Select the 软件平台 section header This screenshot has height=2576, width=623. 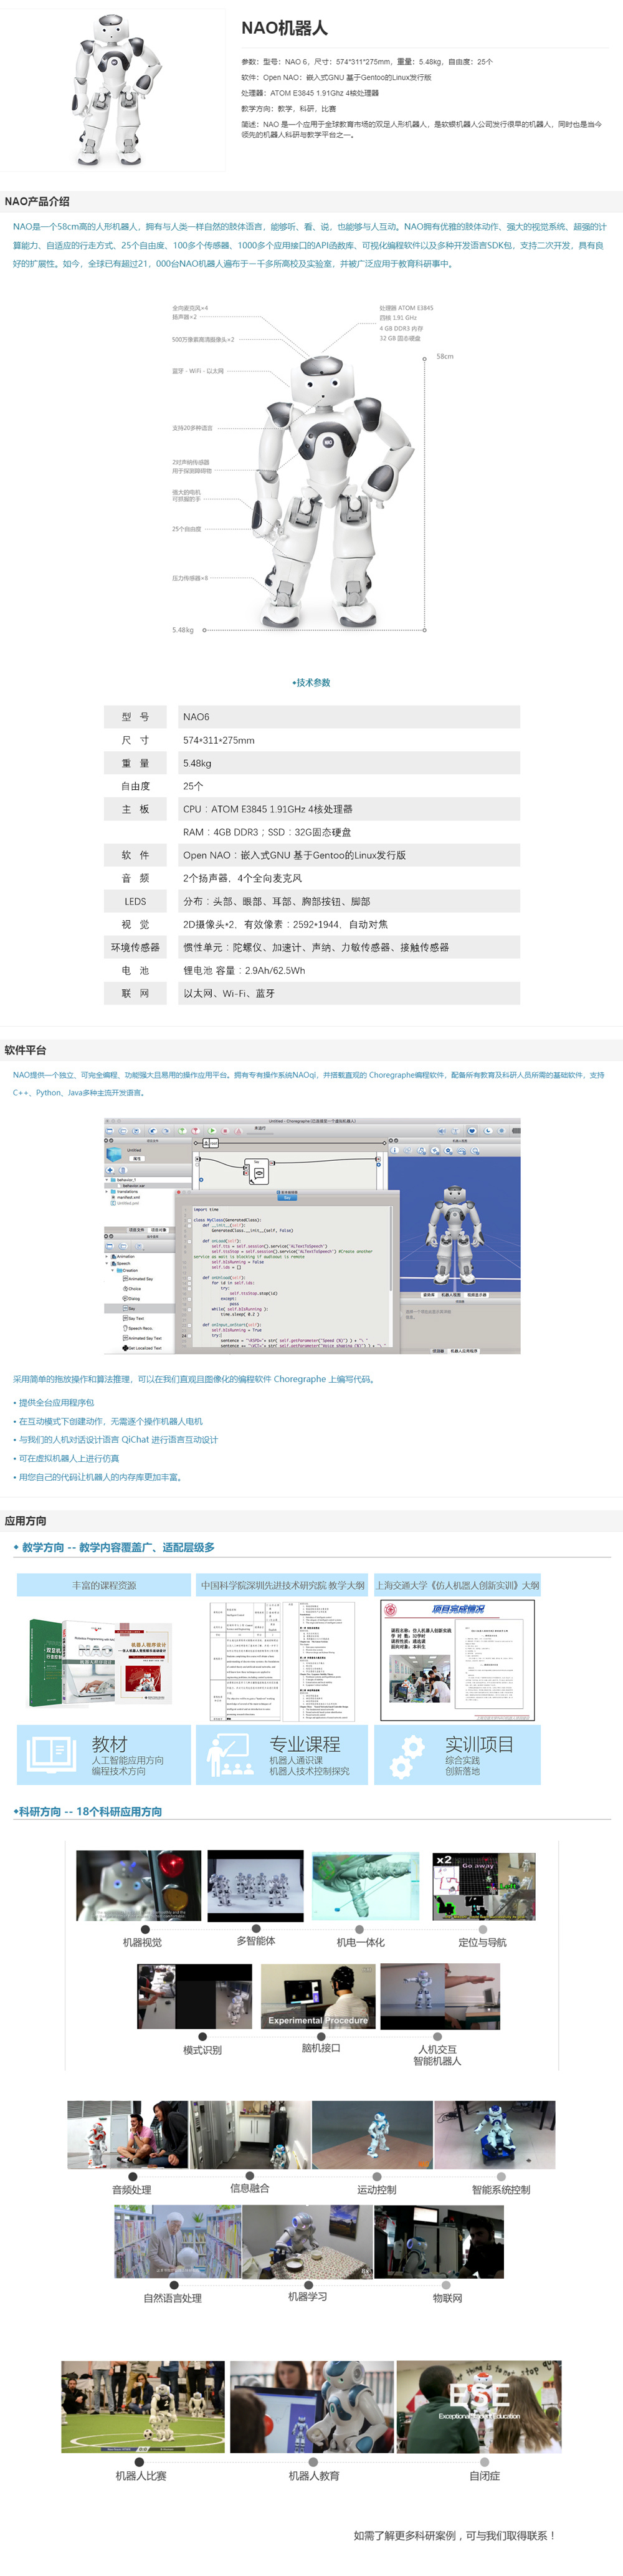pos(25,1050)
